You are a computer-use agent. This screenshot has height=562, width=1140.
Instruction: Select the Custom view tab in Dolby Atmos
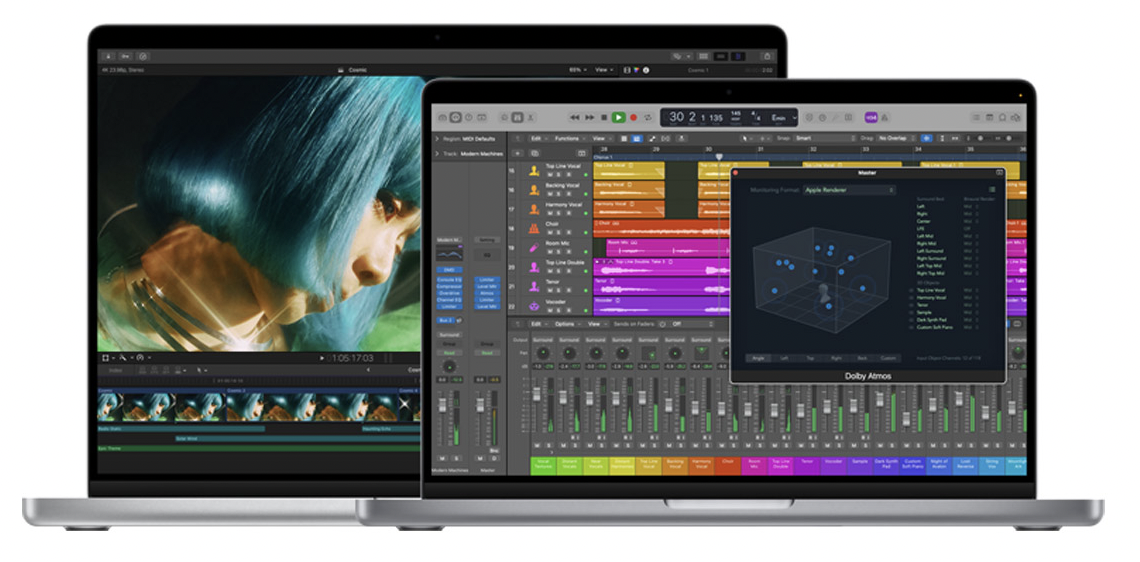pos(888,358)
